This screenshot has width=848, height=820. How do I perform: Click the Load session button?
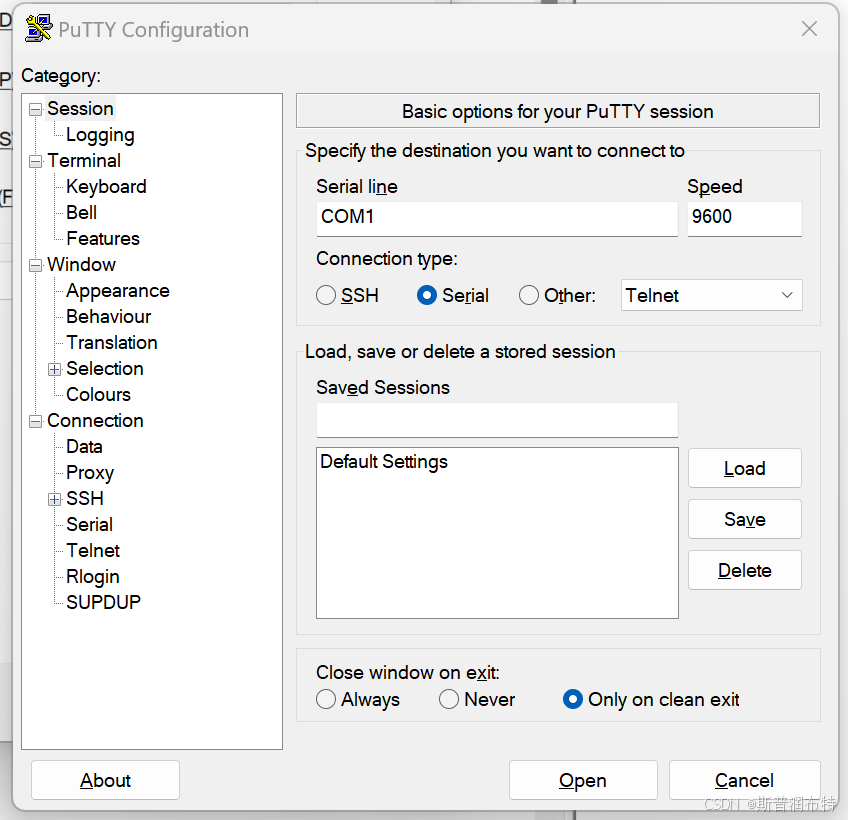745,468
